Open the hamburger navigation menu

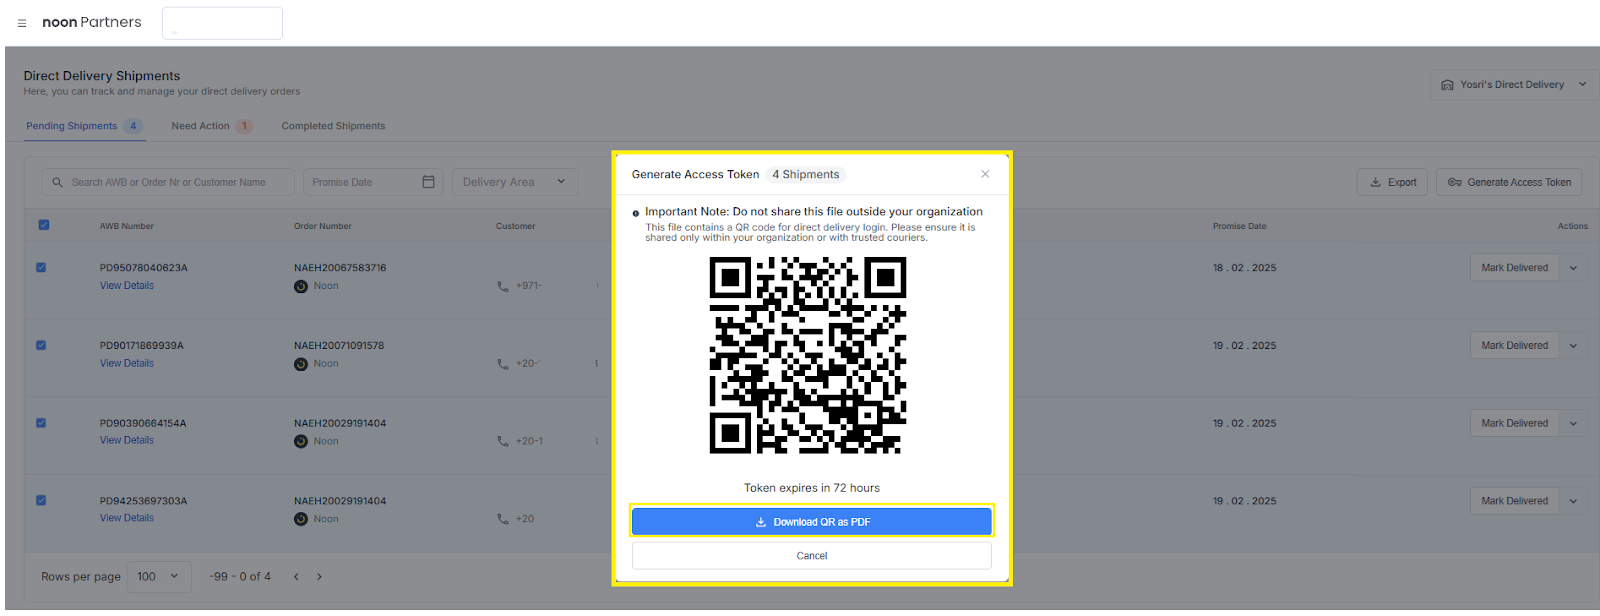[x=22, y=23]
